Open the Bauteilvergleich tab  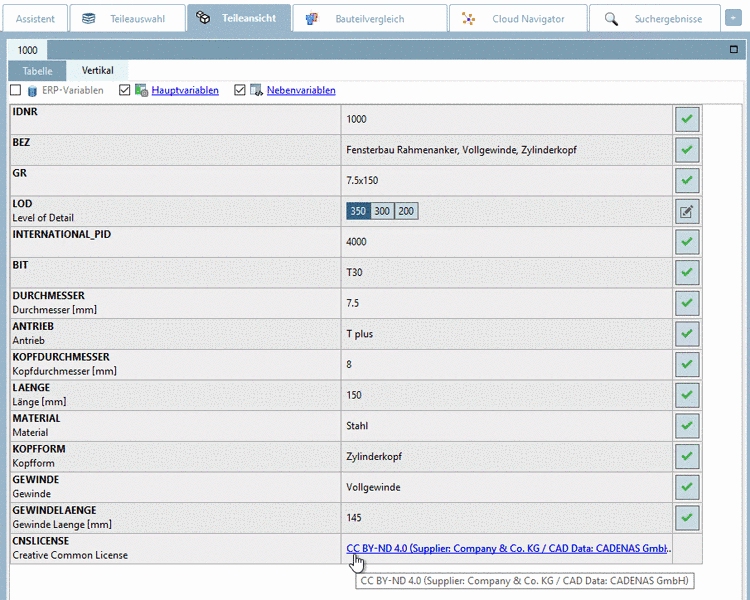pos(370,19)
